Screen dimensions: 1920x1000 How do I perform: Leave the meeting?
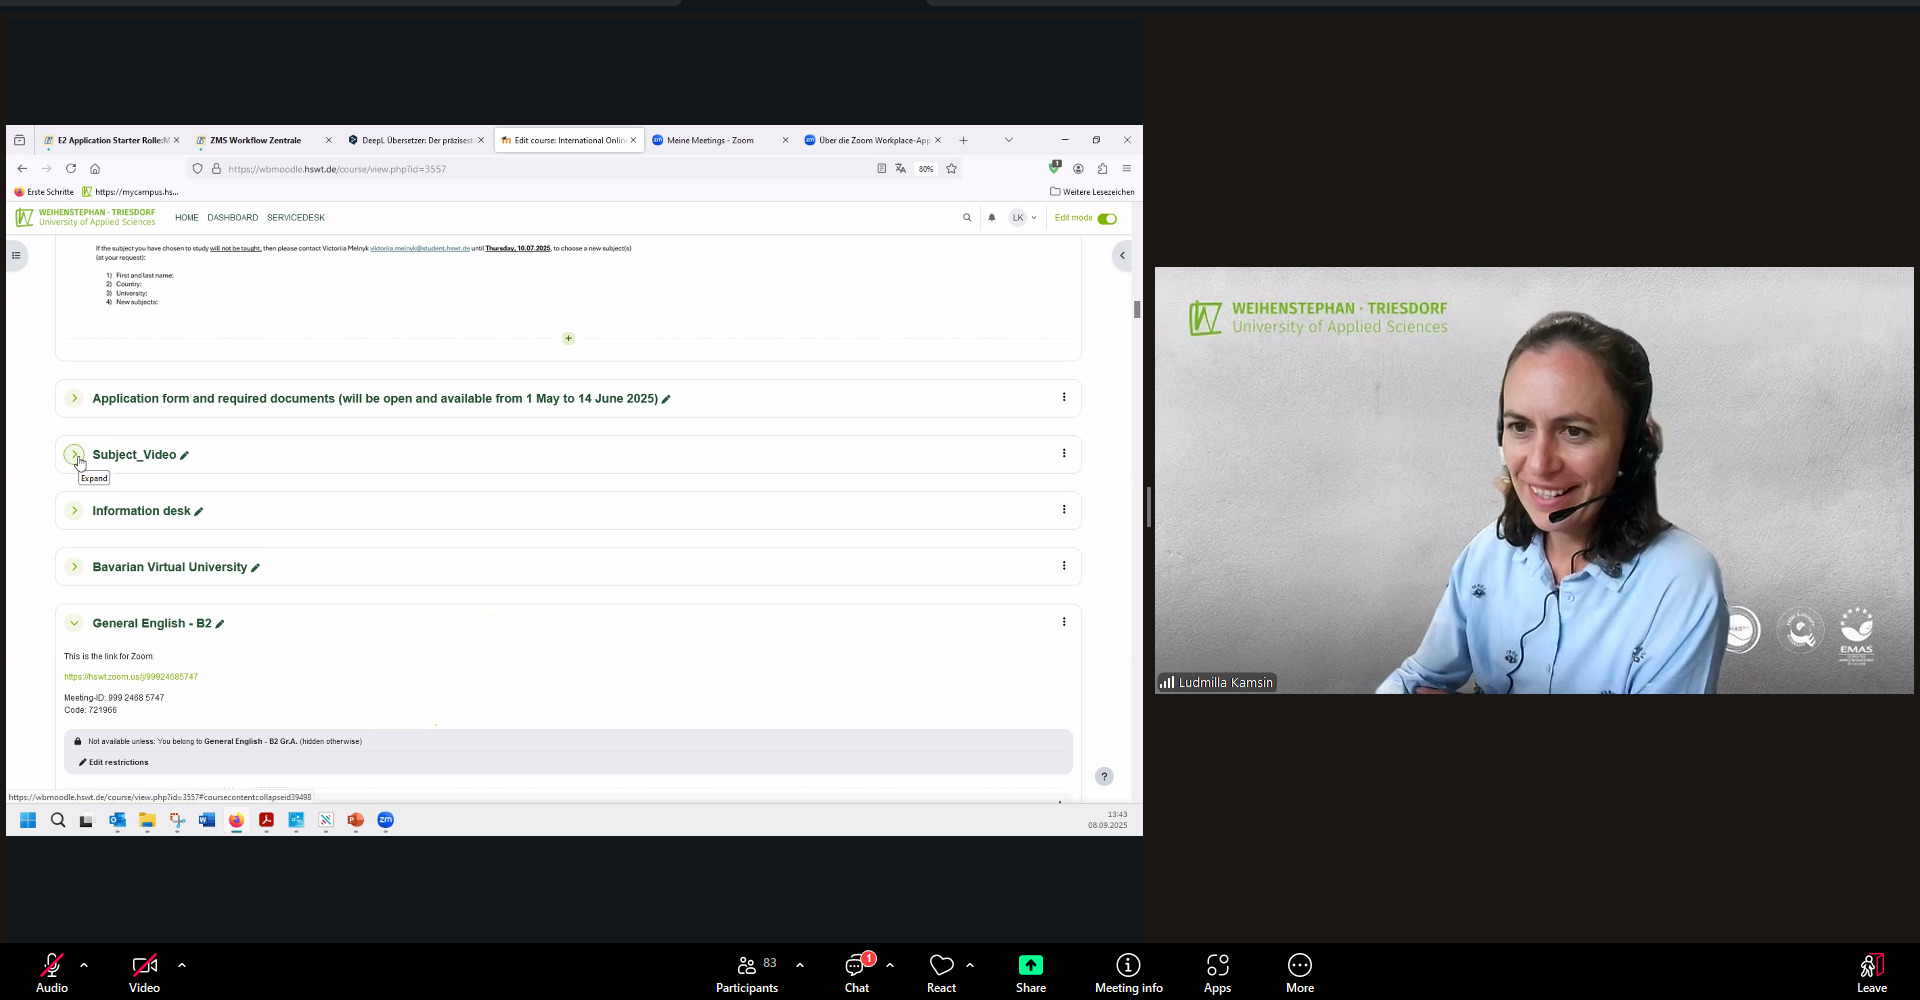tap(1871, 972)
